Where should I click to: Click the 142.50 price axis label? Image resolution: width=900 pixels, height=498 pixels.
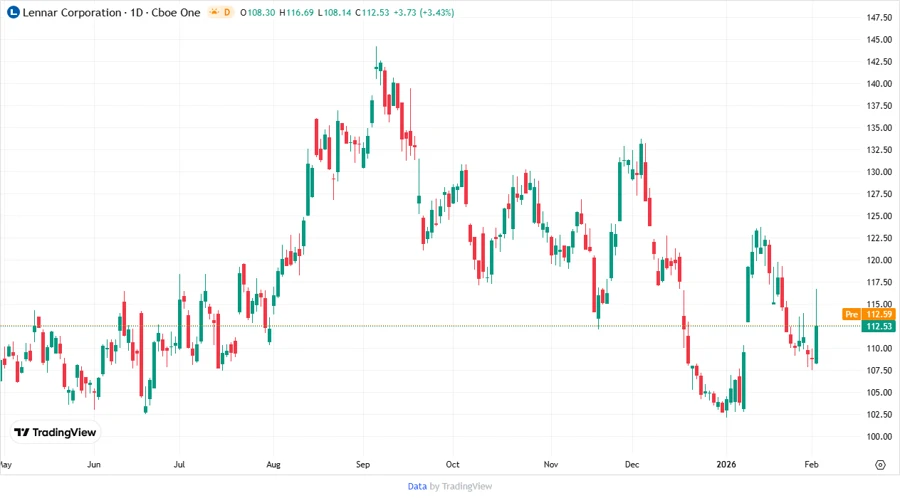pyautogui.click(x=879, y=61)
